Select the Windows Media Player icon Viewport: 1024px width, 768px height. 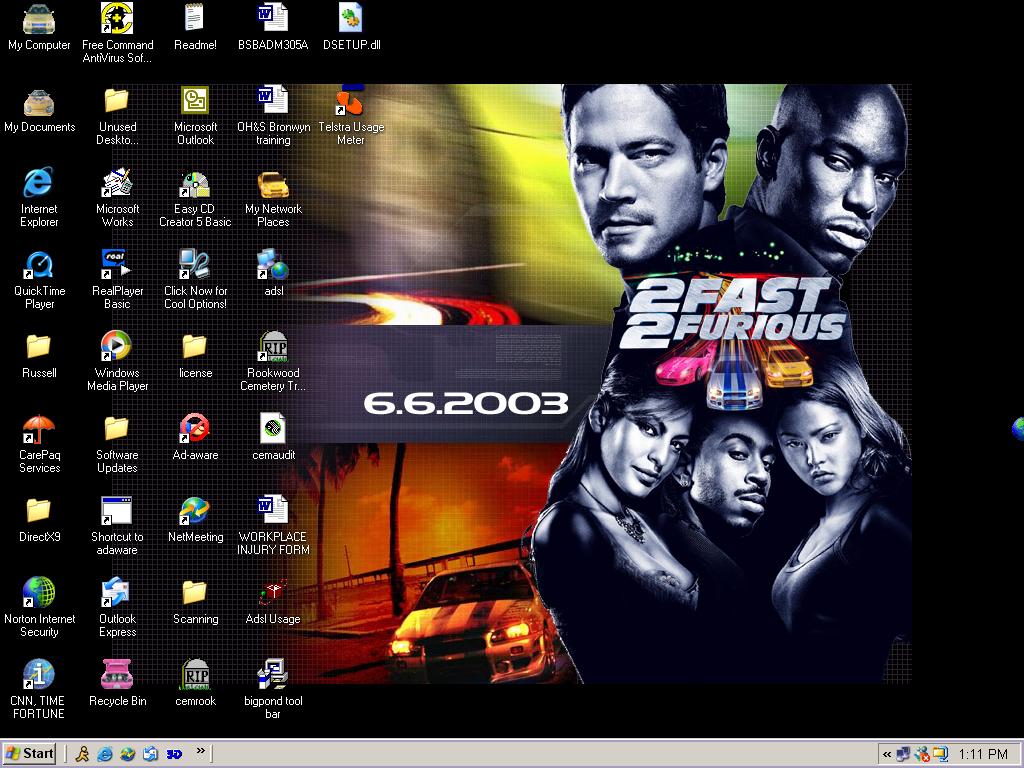click(117, 348)
